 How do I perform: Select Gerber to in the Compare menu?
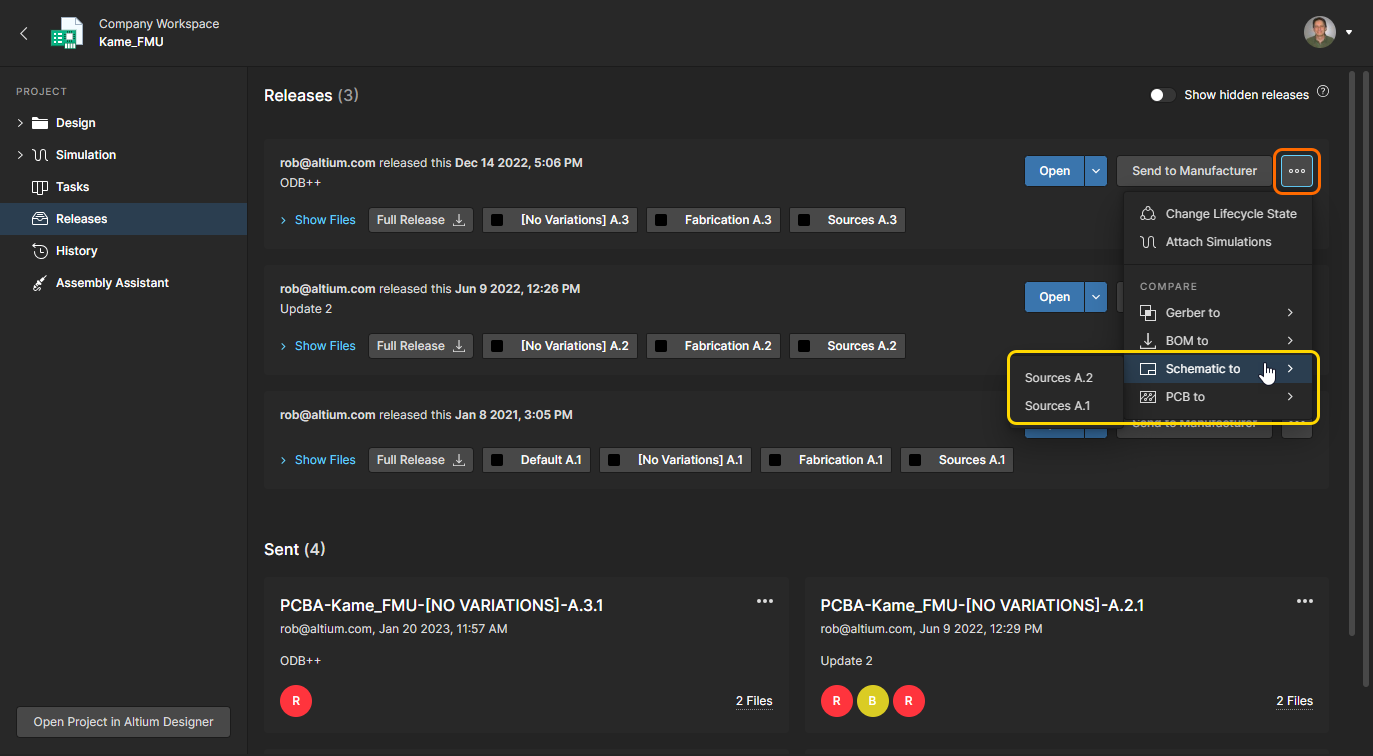click(1218, 313)
